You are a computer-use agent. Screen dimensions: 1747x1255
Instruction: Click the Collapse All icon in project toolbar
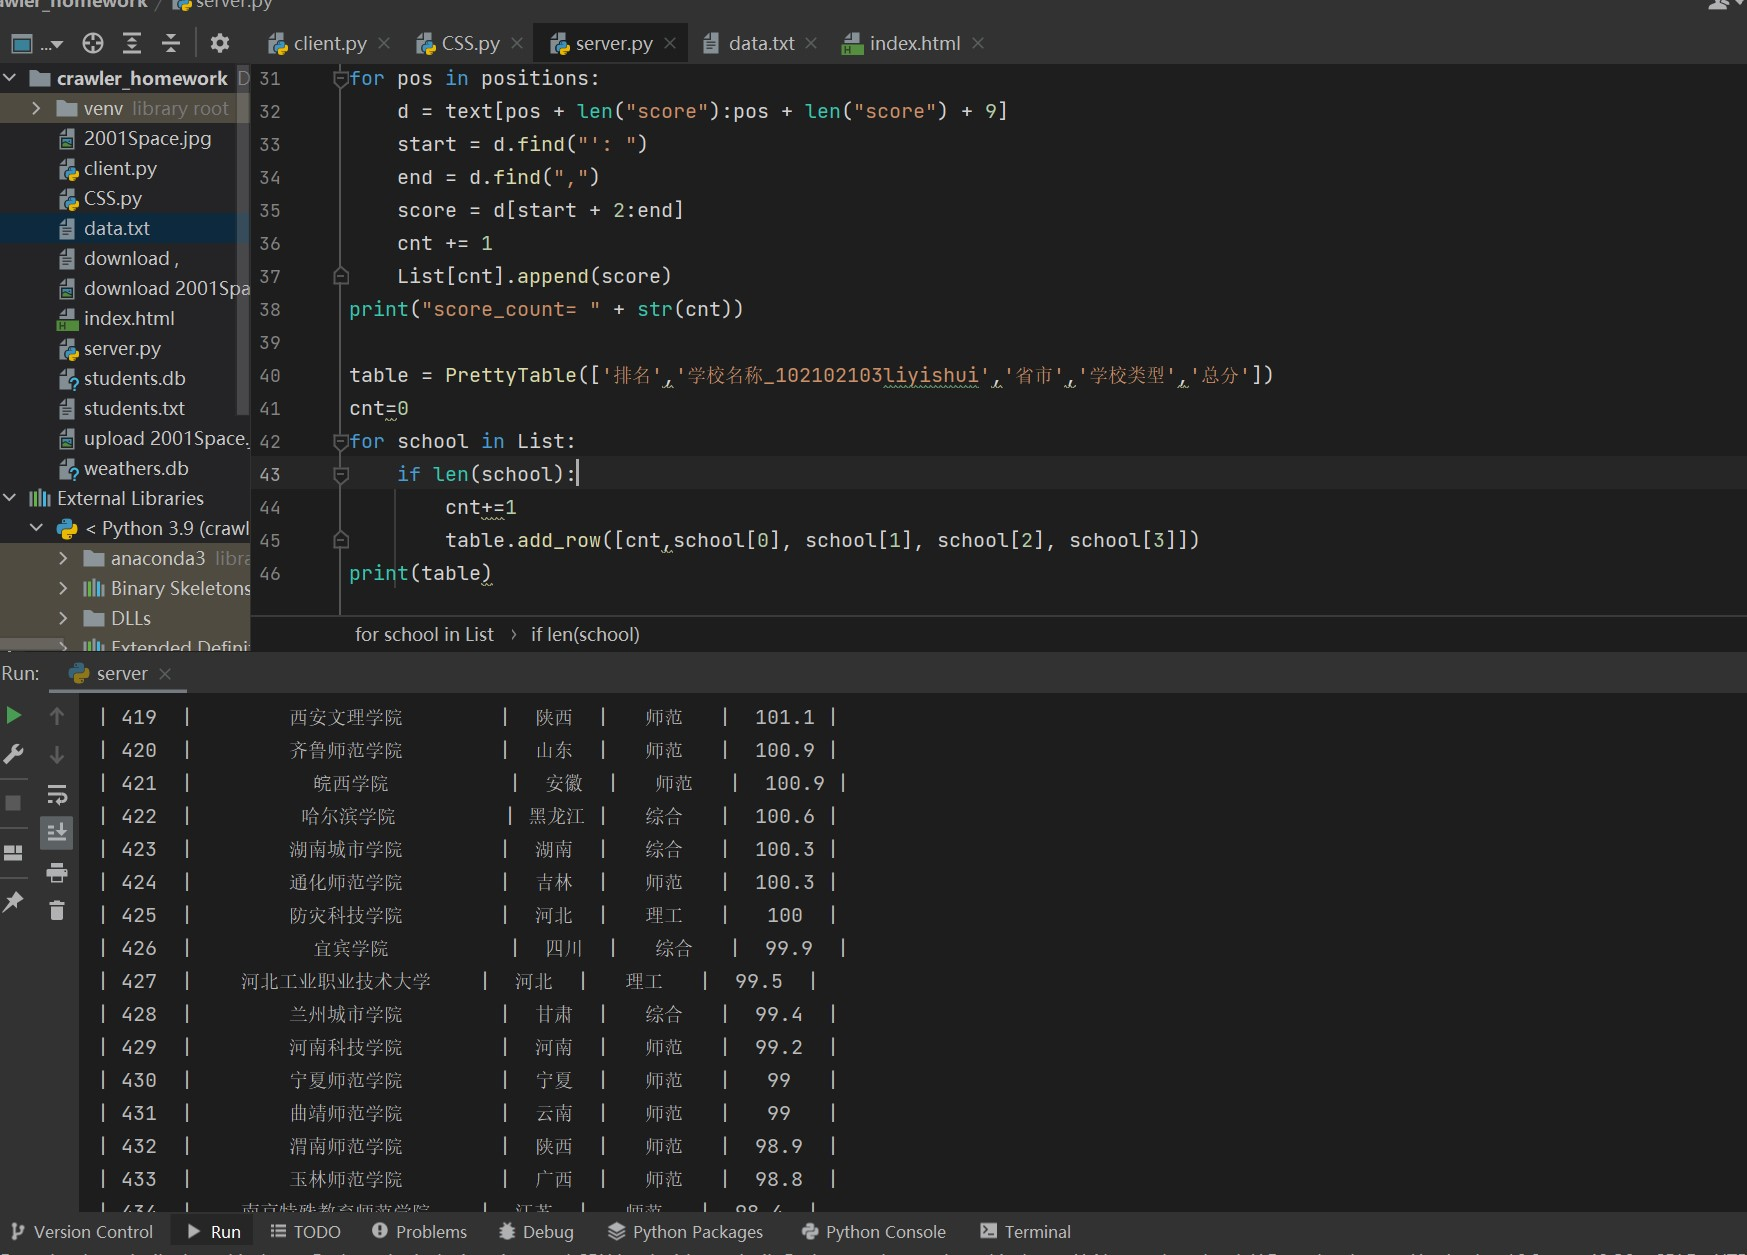pyautogui.click(x=171, y=43)
